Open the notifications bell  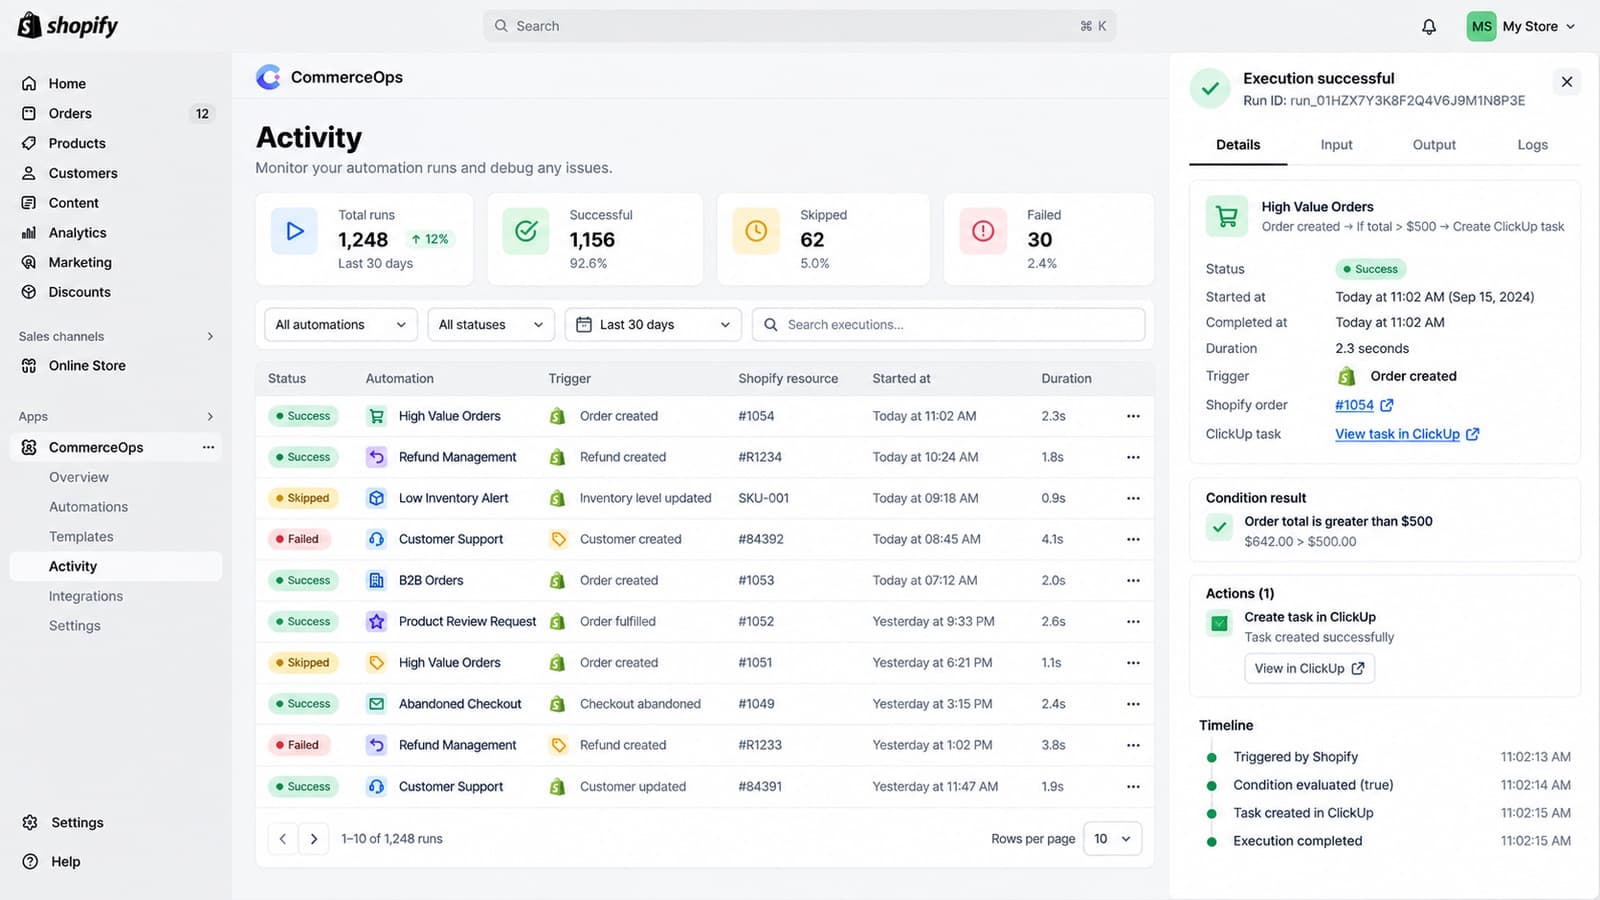(1429, 27)
